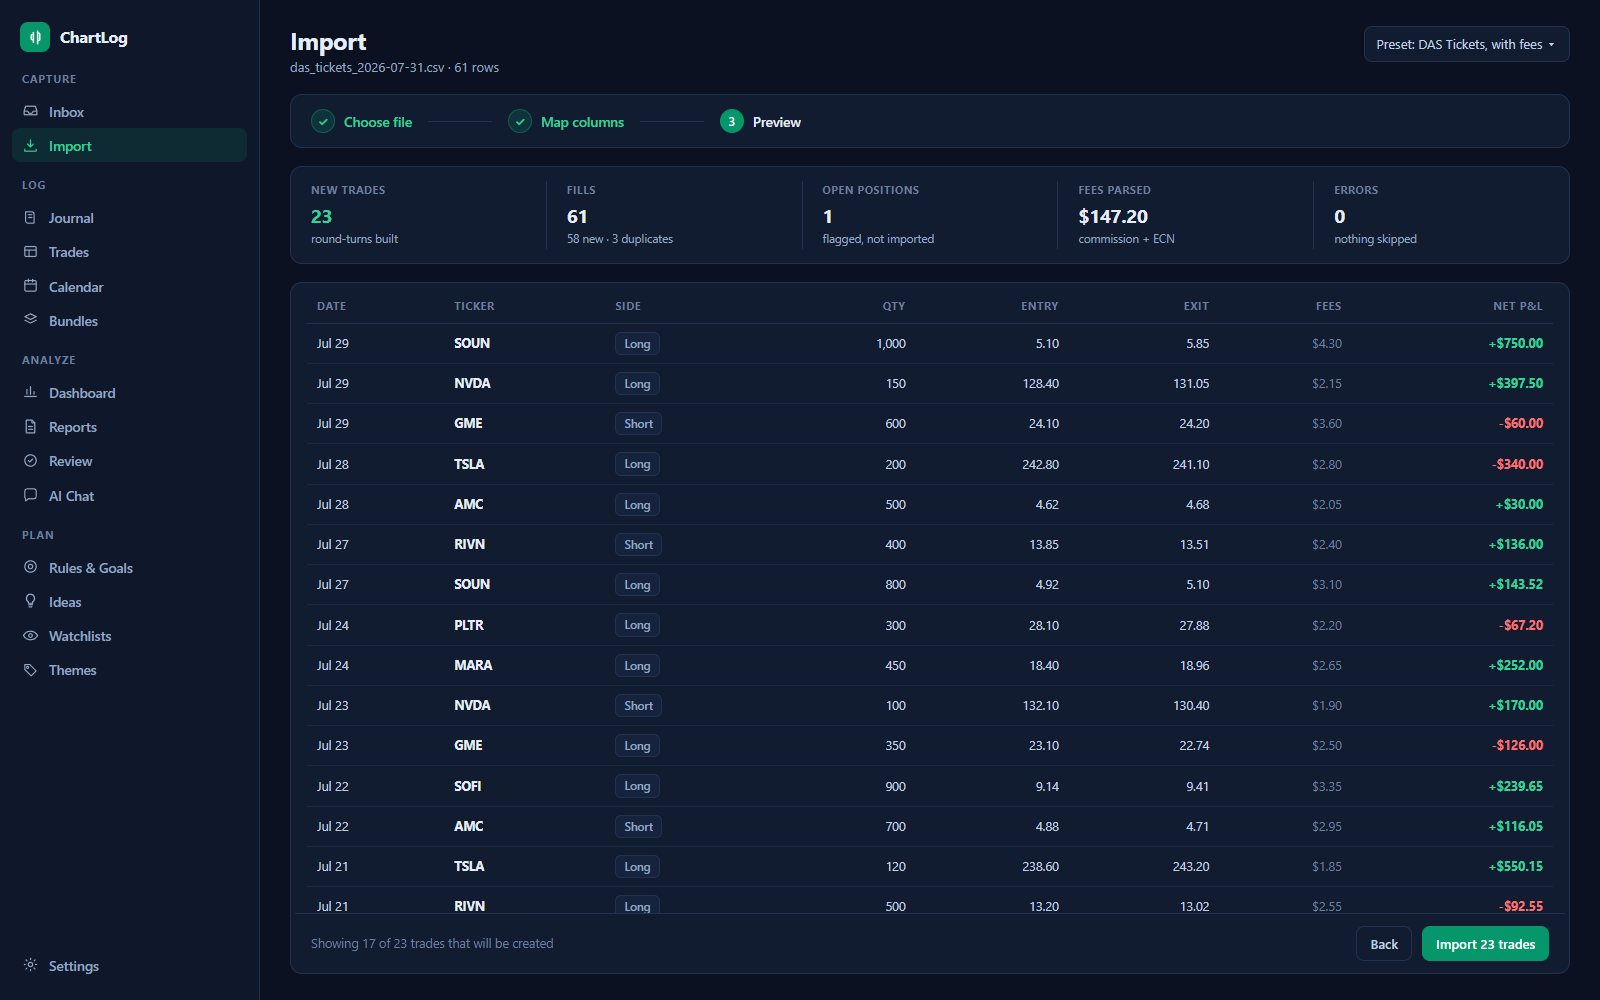Click the 'Showing 17 of 23 trades' text

click(432, 943)
